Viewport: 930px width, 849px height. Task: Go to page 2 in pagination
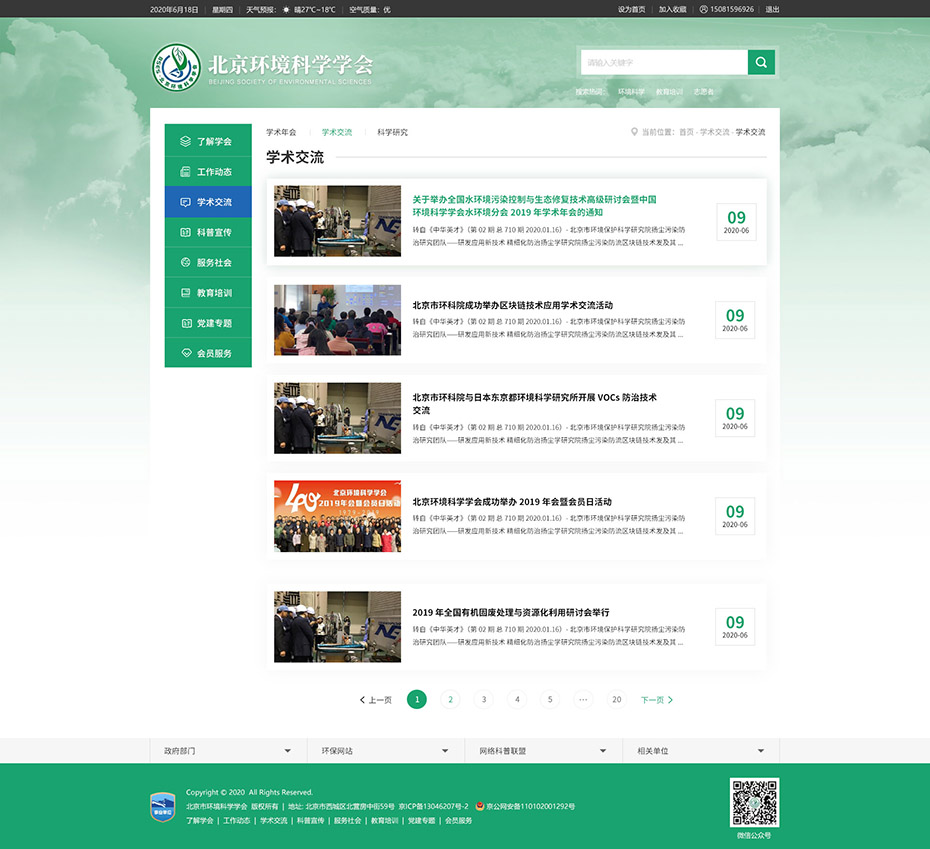point(450,700)
